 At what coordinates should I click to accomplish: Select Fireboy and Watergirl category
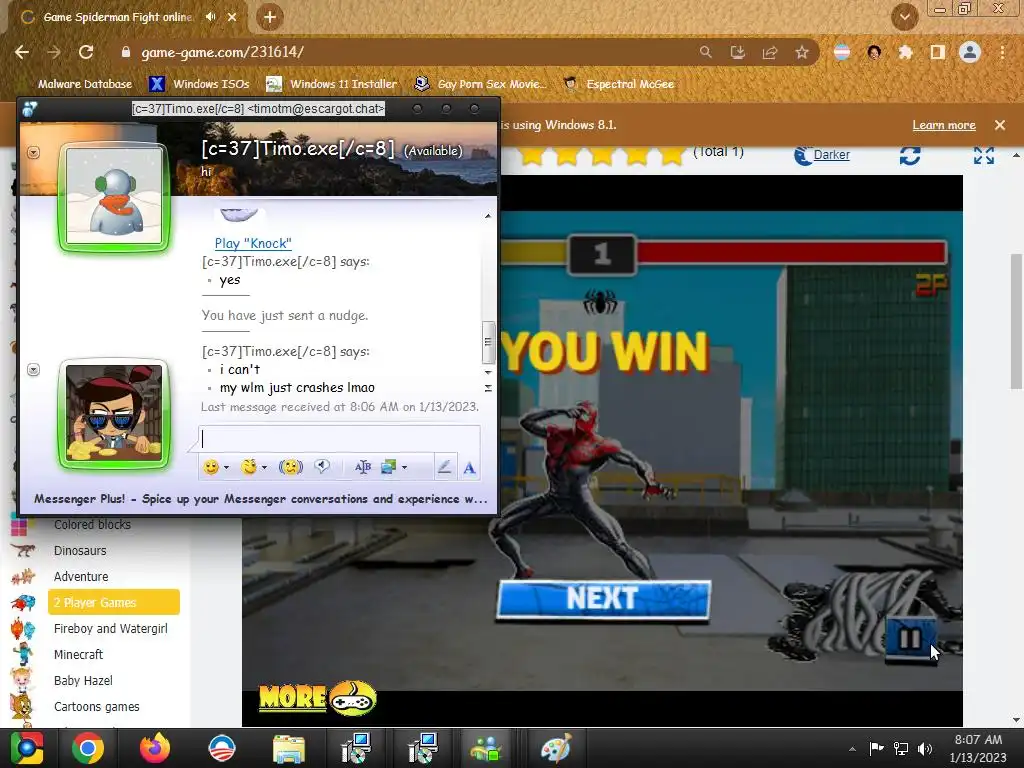click(110, 628)
